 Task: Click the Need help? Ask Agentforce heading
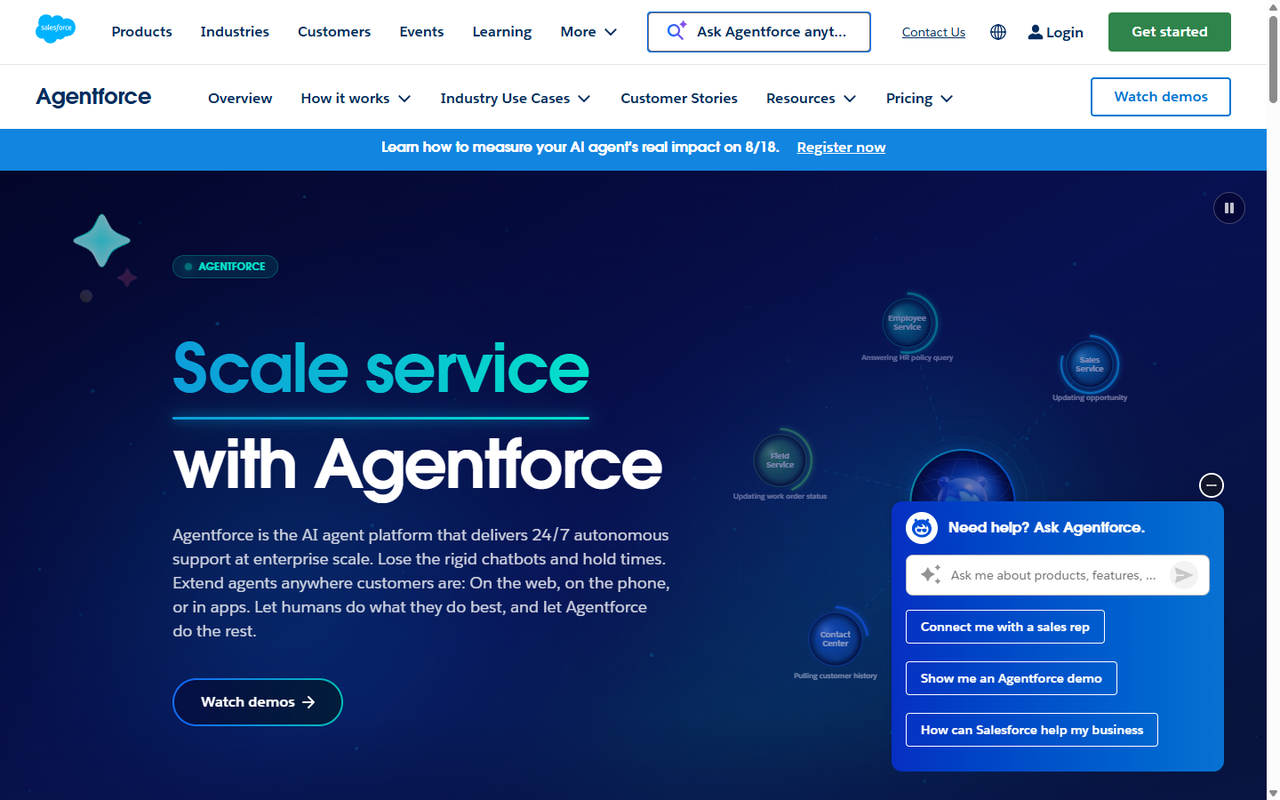point(1046,527)
